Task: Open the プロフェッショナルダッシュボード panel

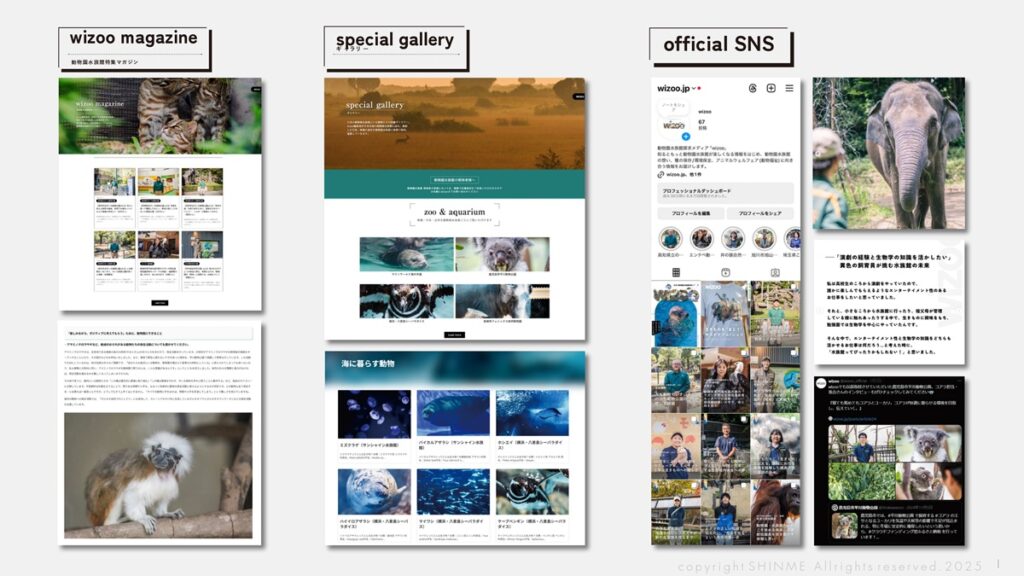Action: [726, 192]
